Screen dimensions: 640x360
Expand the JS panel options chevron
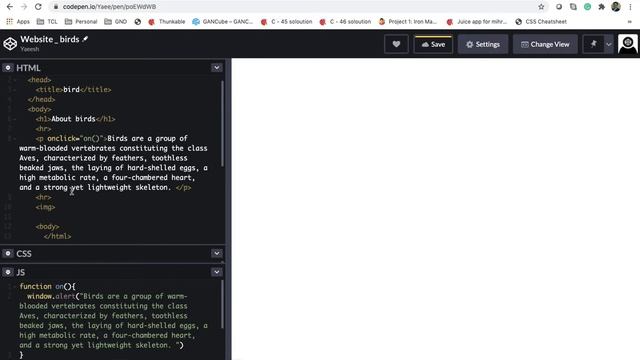tap(217, 272)
